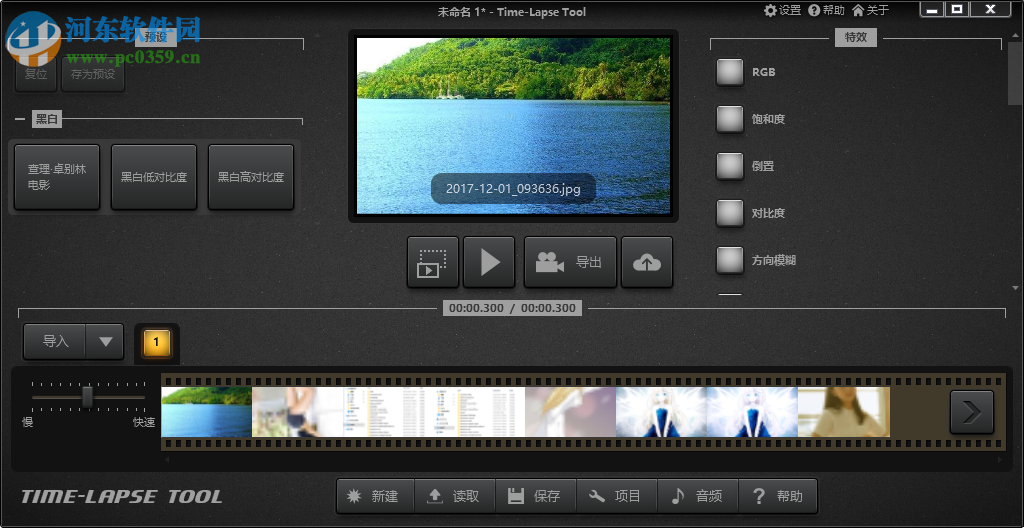Upload video with the cloud icon
Viewport: 1024px width, 528px height.
pyautogui.click(x=647, y=262)
